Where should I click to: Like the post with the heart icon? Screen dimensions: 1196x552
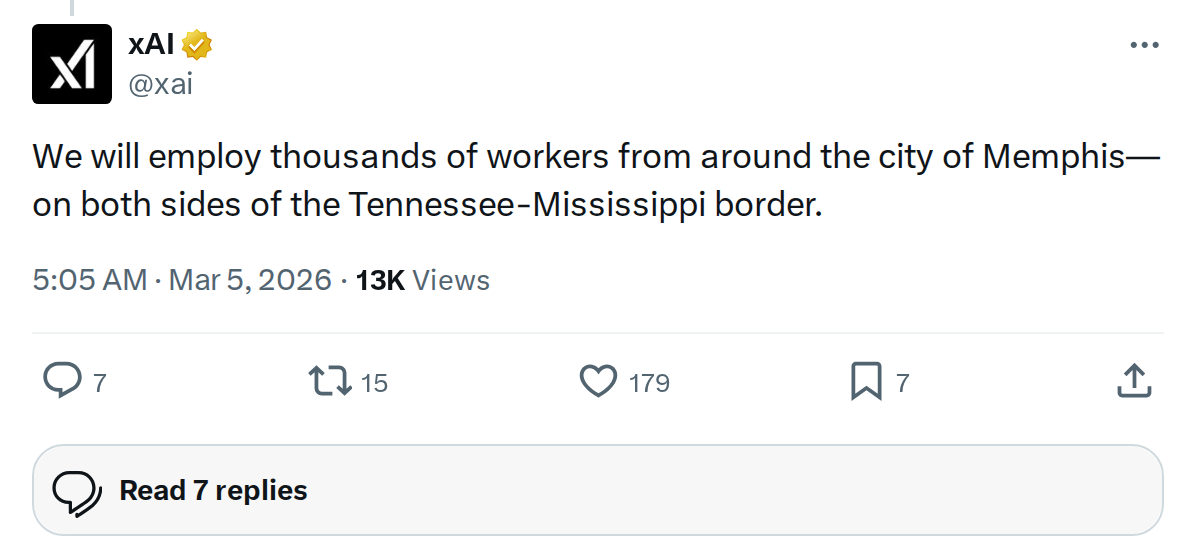(598, 381)
